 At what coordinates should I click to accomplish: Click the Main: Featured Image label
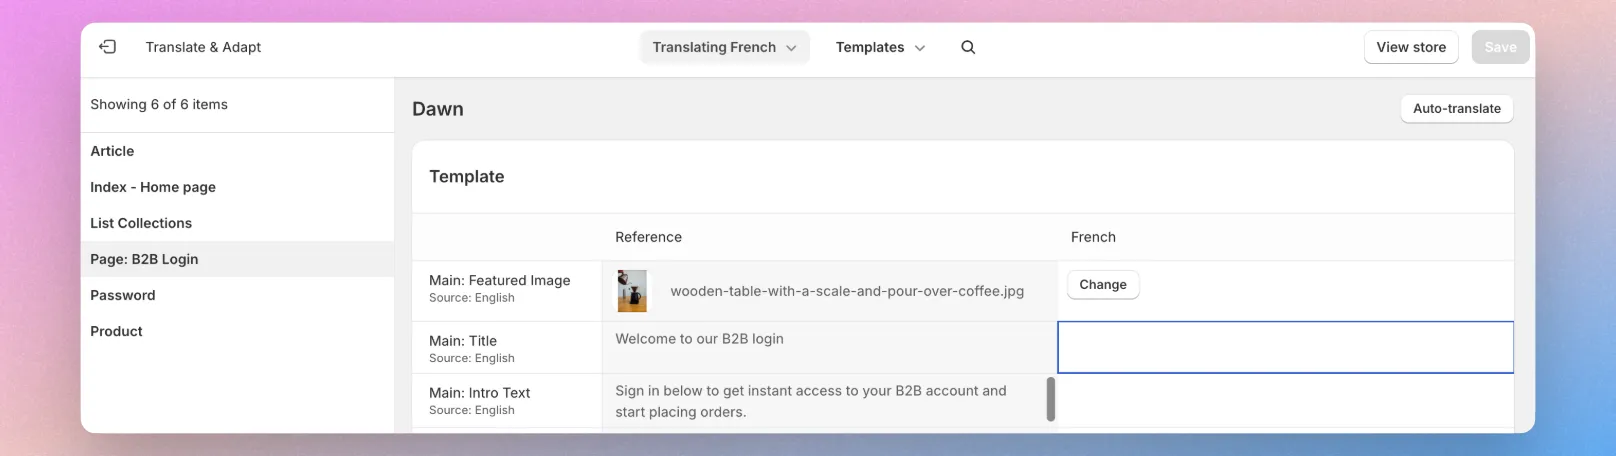pos(500,281)
